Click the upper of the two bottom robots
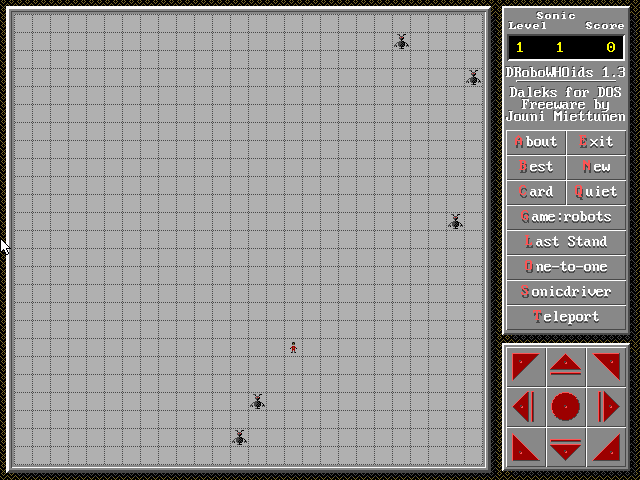This screenshot has width=640, height=480. coord(257,402)
